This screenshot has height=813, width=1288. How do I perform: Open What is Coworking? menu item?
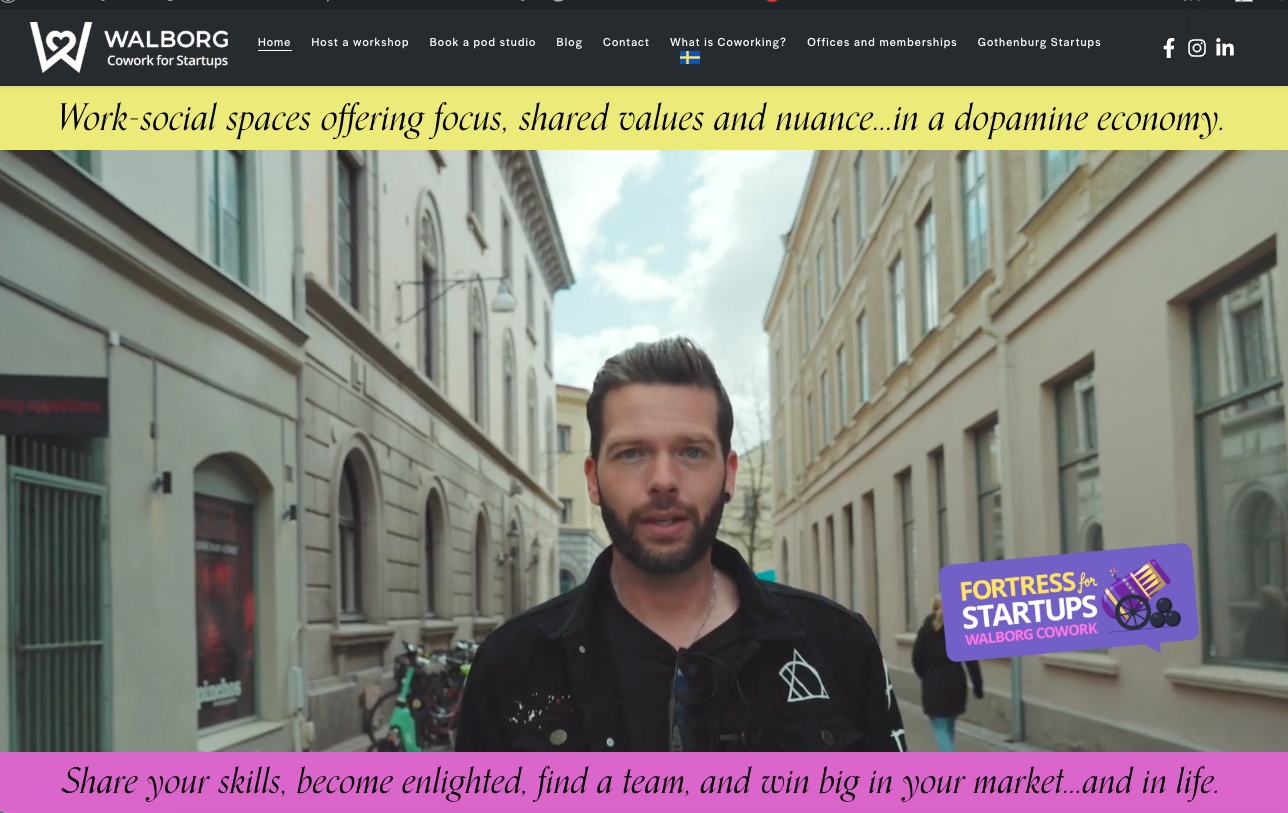(x=727, y=42)
